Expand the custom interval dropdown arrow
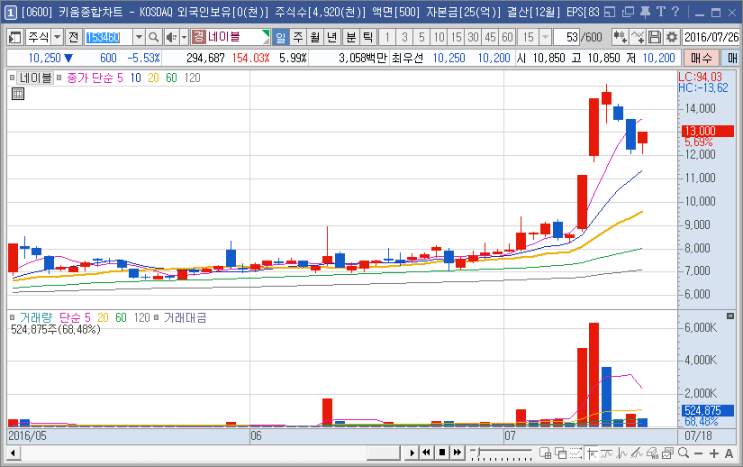The width and height of the screenshot is (743, 467). click(545, 37)
